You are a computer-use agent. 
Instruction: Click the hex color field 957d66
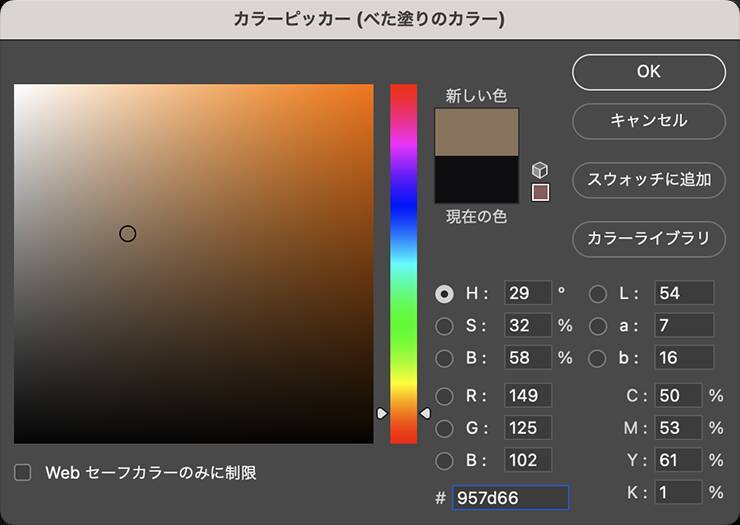[x=510, y=497]
